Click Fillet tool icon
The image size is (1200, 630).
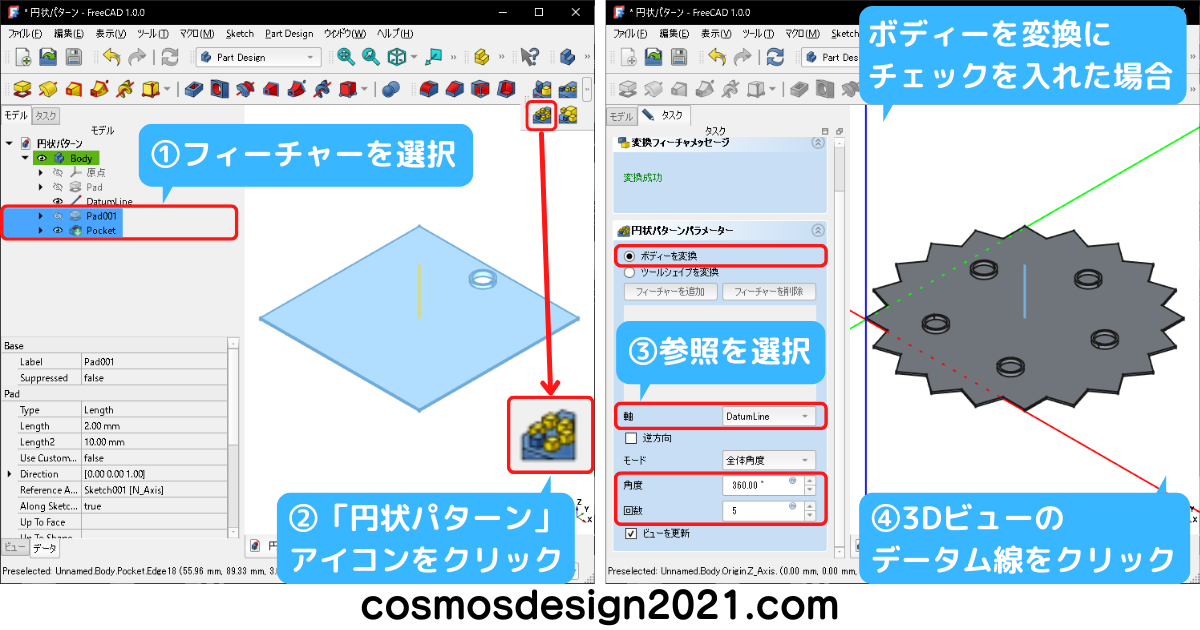coord(429,89)
